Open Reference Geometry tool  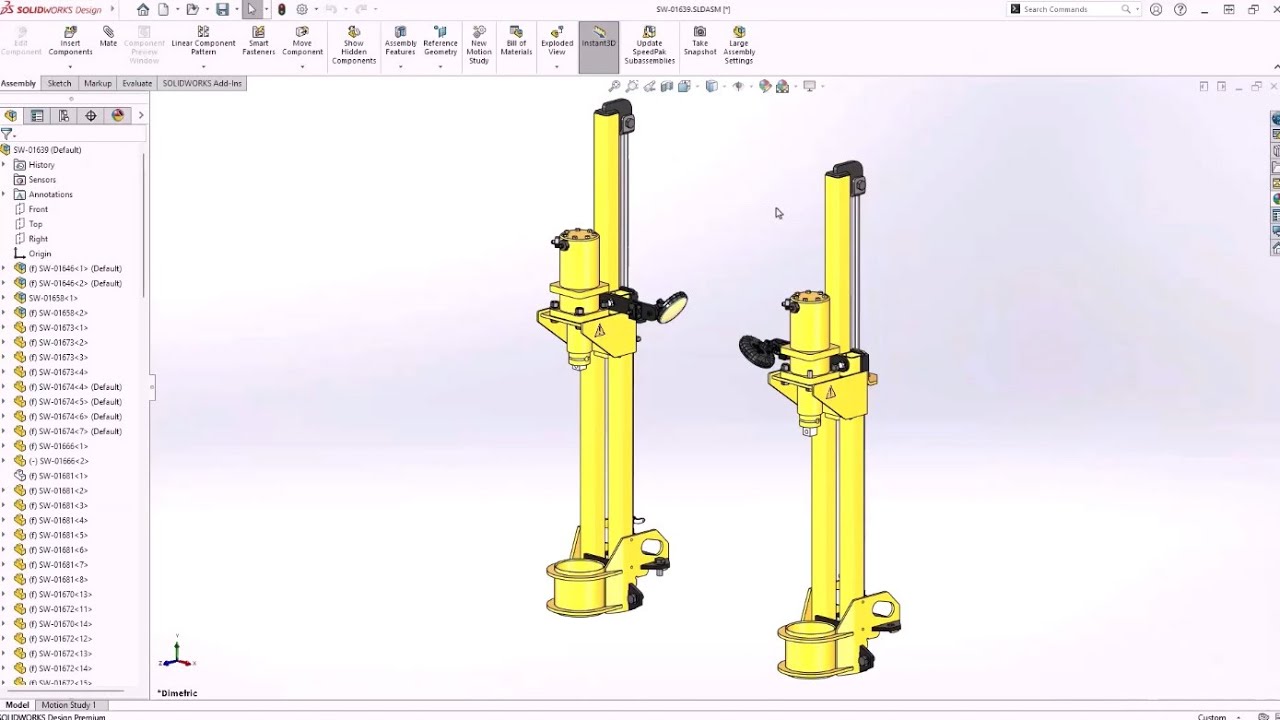tap(440, 41)
